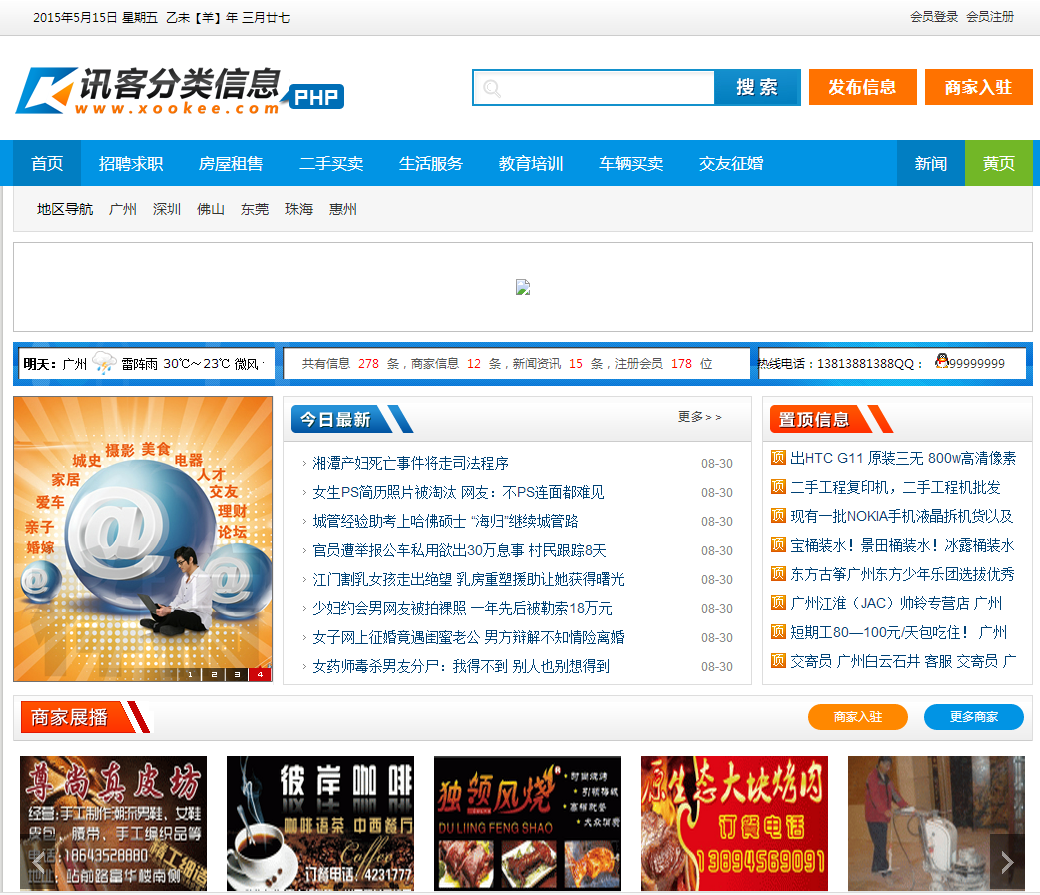Switch slideshow to slide 3
This screenshot has width=1040, height=895.
tap(236, 674)
